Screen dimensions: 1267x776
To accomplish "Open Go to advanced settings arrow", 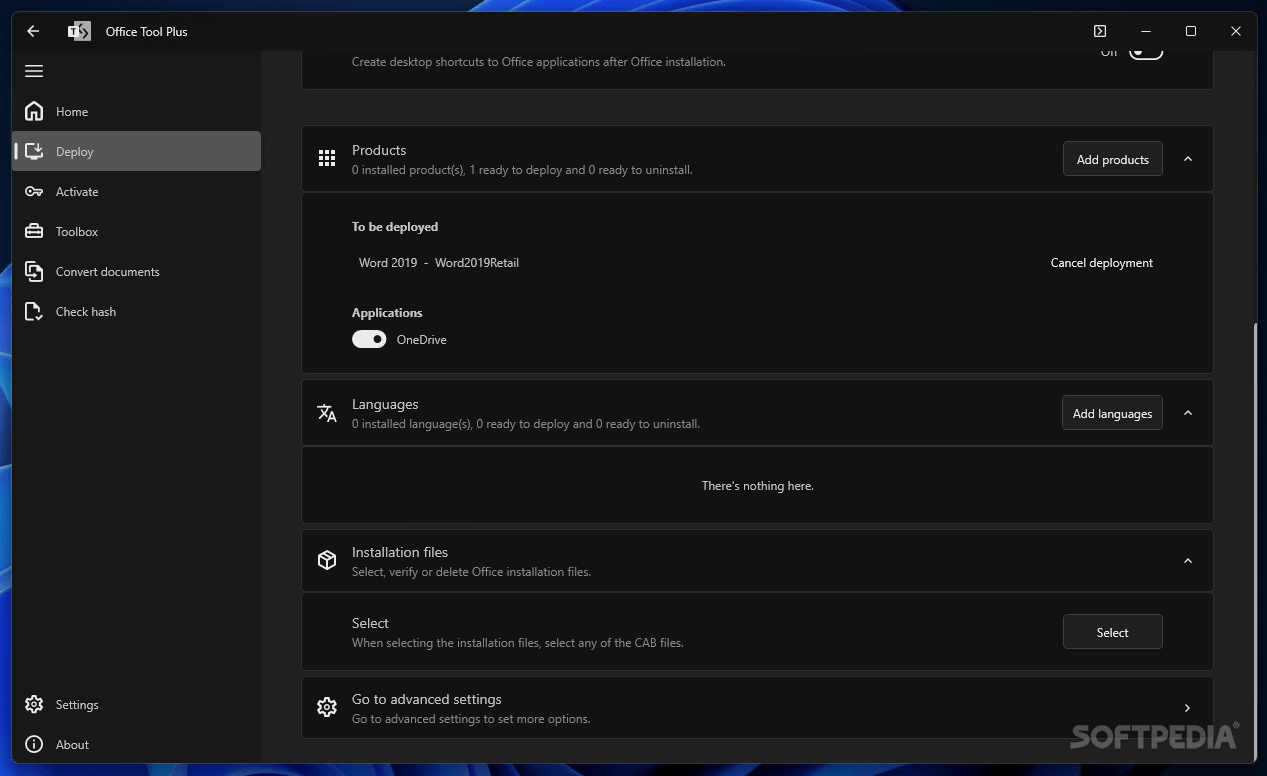I will tap(1188, 708).
